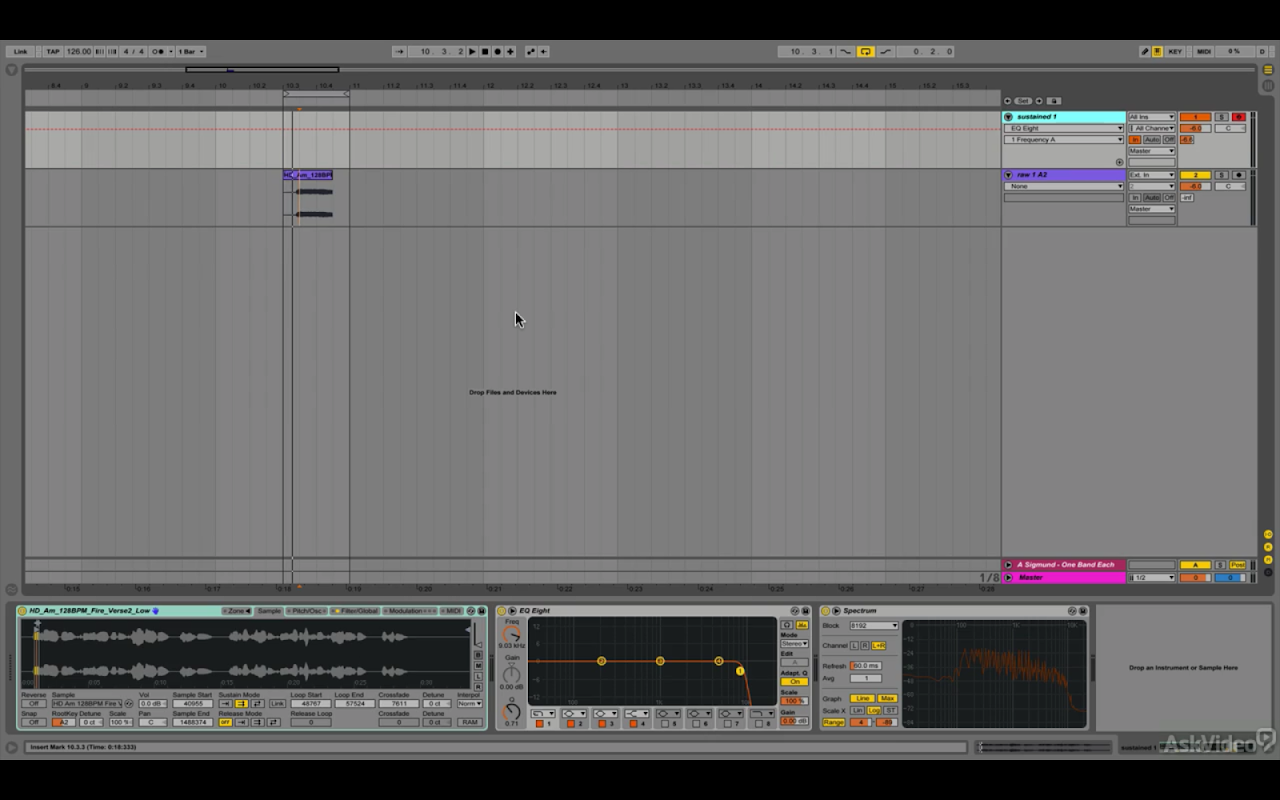This screenshot has height=800, width=1280.
Task: Fold the sustained 1 track
Action: (x=1008, y=117)
